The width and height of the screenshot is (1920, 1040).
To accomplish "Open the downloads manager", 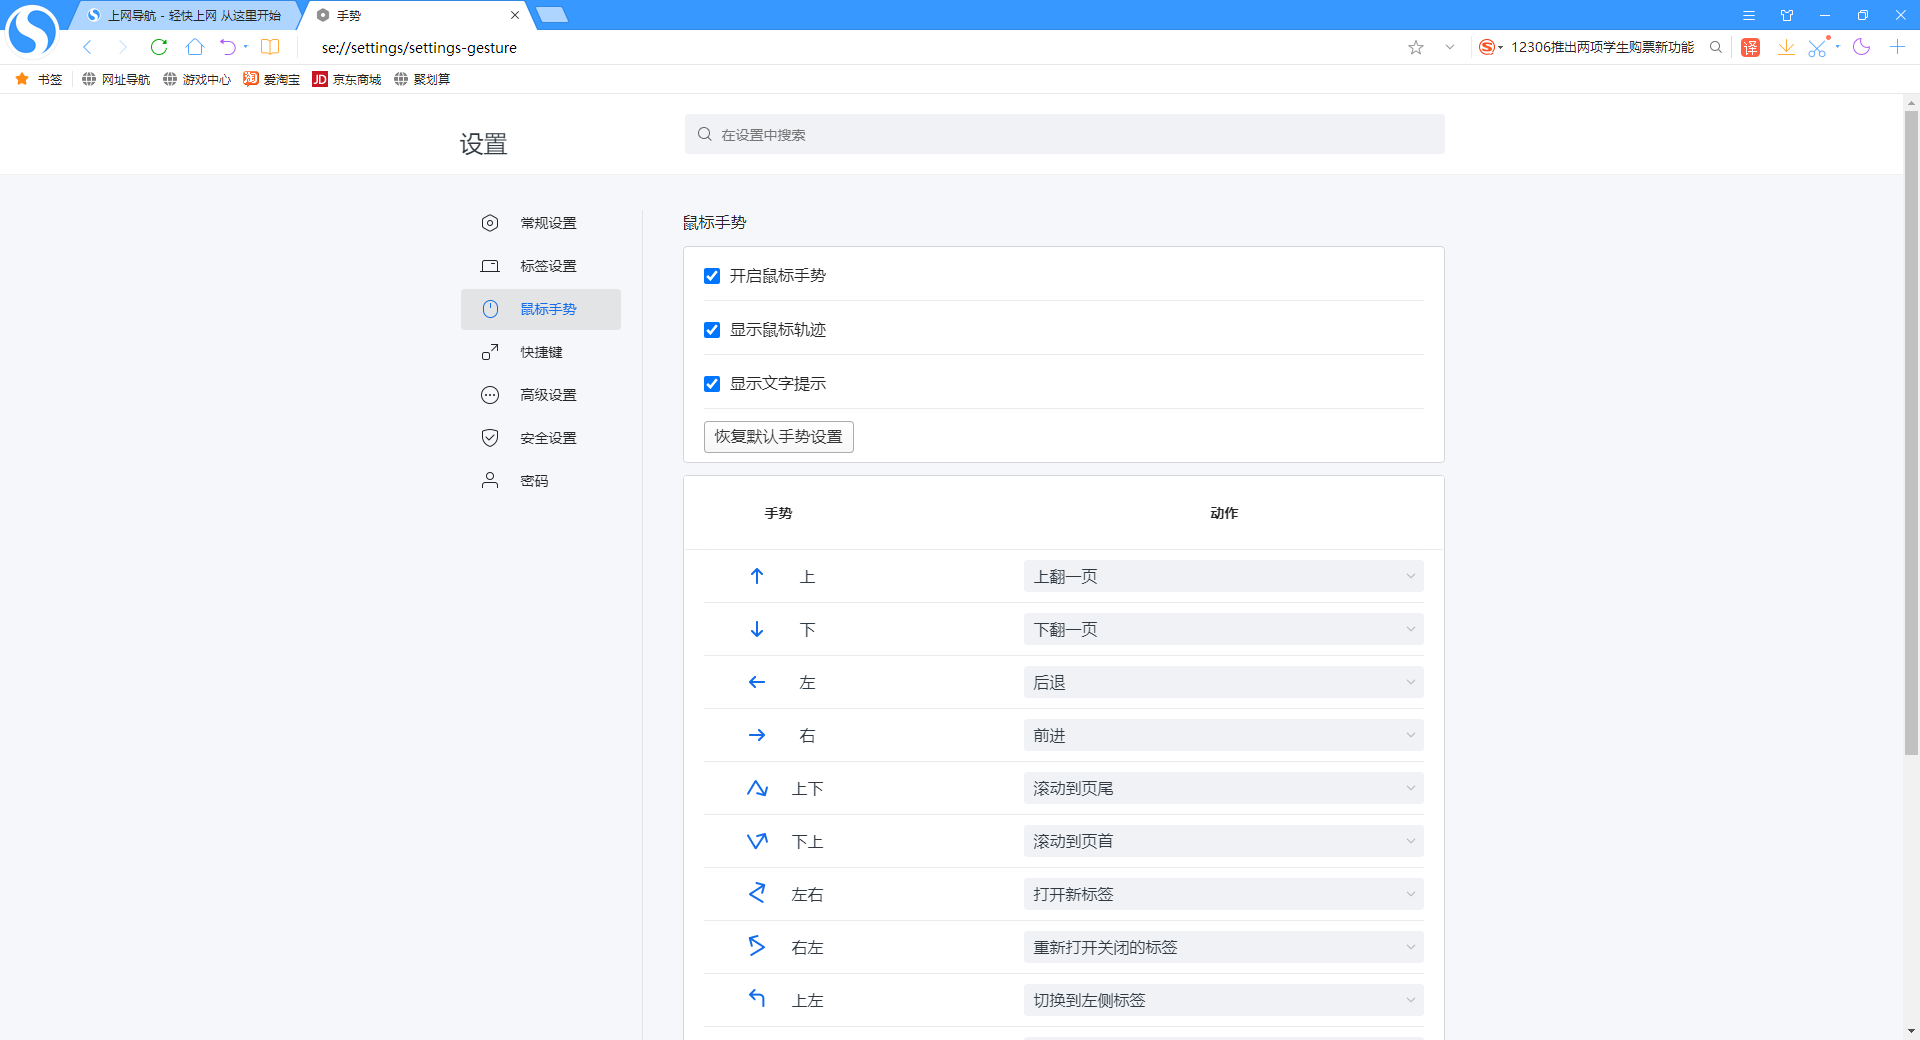I will tap(1787, 47).
